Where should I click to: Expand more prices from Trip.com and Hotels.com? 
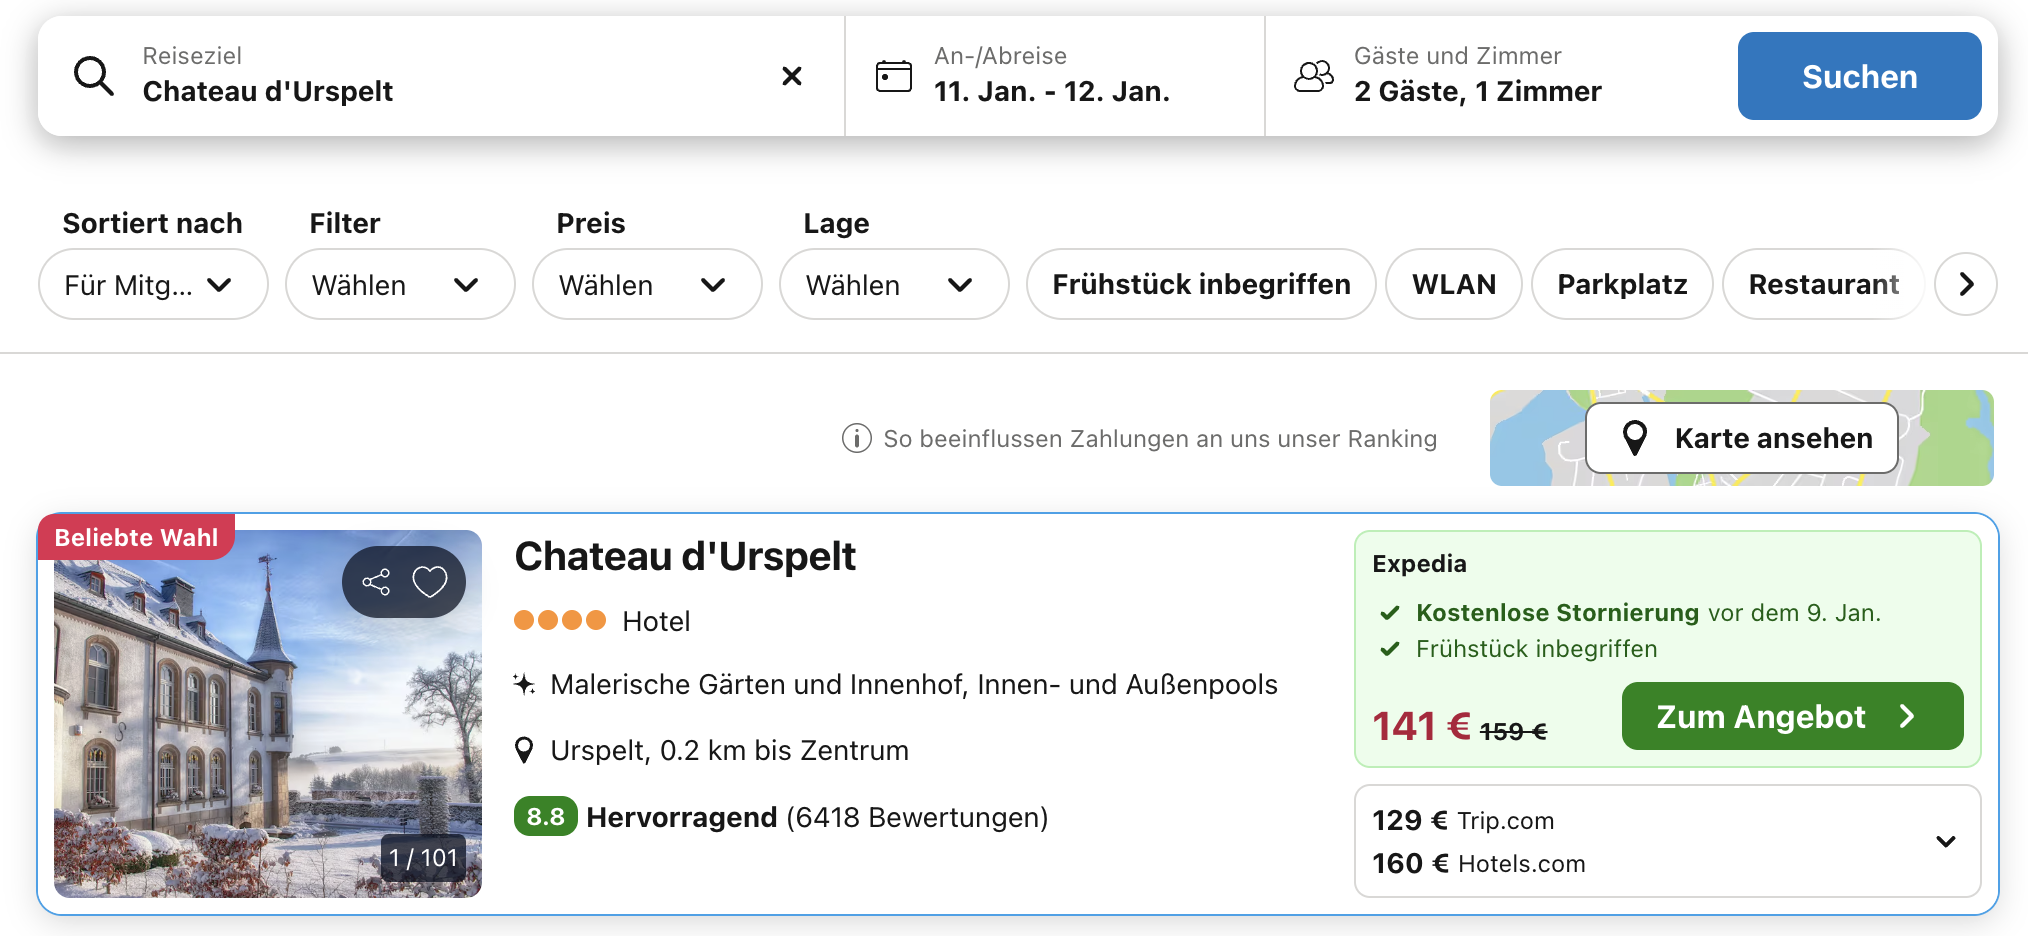click(x=1945, y=841)
